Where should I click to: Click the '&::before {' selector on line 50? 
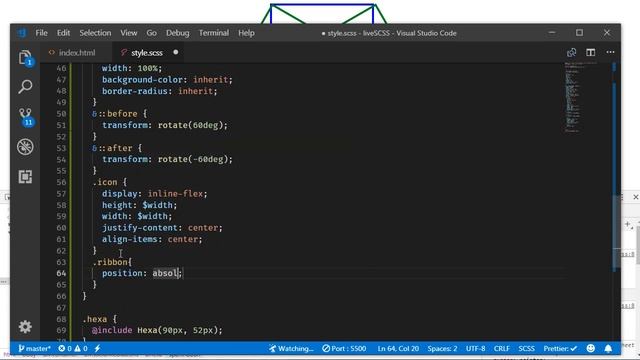pos(120,114)
